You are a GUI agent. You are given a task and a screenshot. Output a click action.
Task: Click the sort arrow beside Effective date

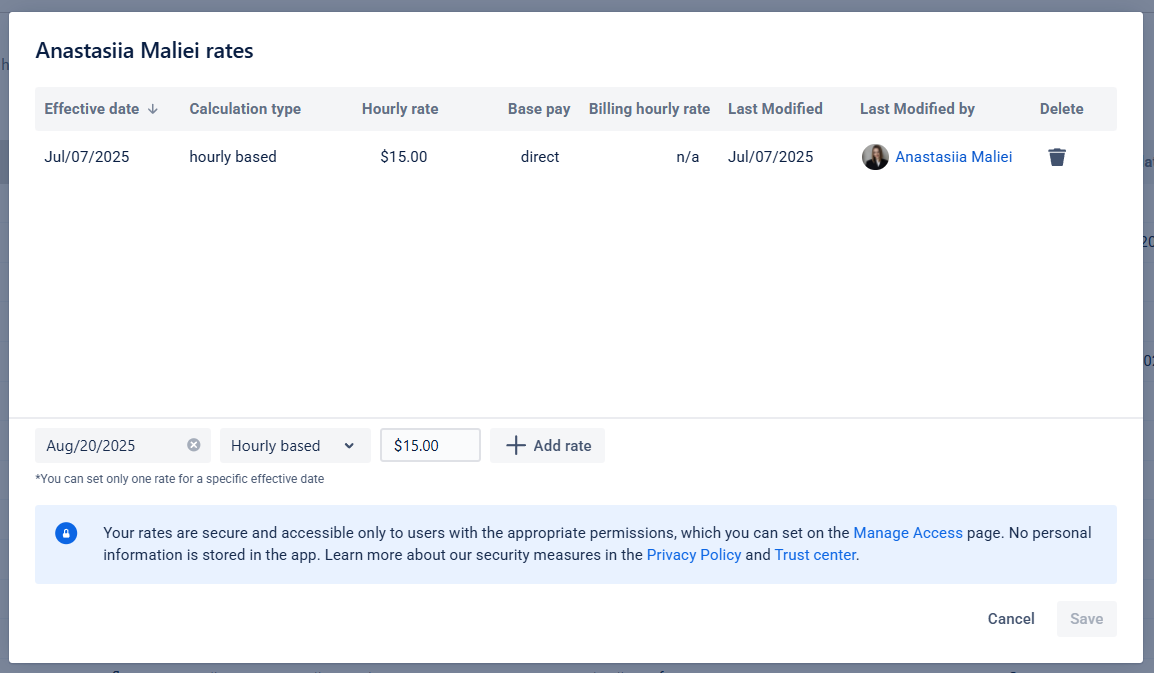coord(153,109)
